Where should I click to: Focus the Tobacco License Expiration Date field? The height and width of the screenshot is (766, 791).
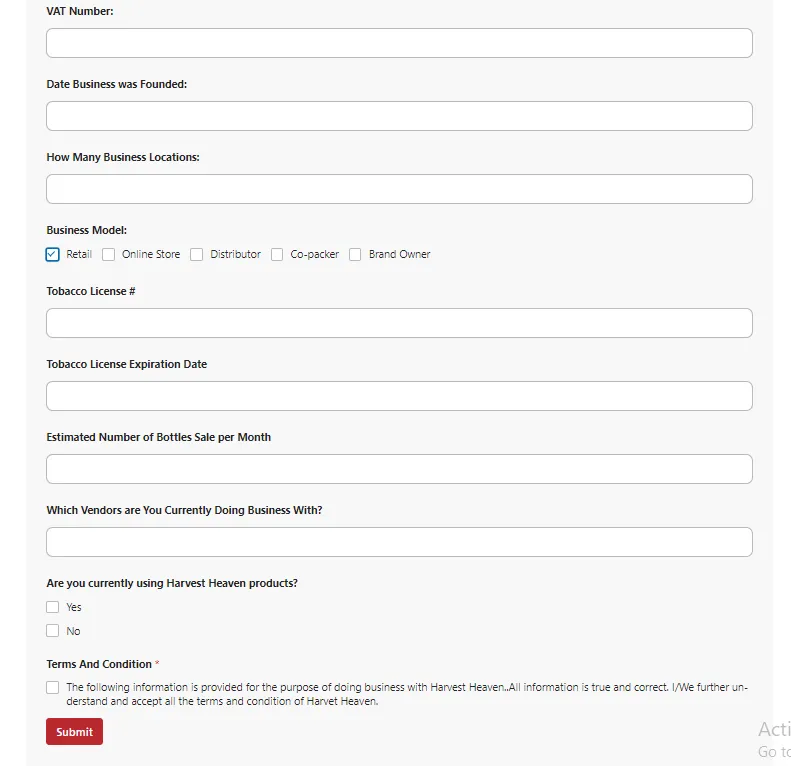point(399,396)
